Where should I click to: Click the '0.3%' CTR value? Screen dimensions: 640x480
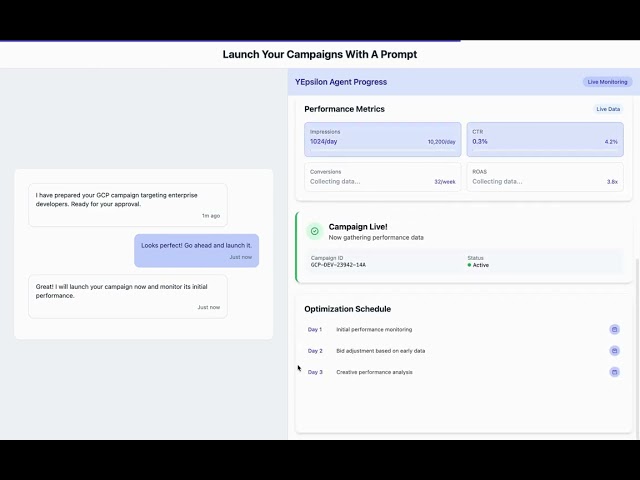point(480,142)
